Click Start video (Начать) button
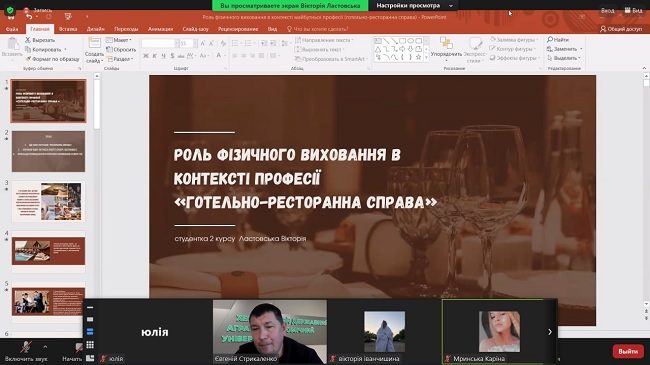650x365 pixels. click(73, 352)
